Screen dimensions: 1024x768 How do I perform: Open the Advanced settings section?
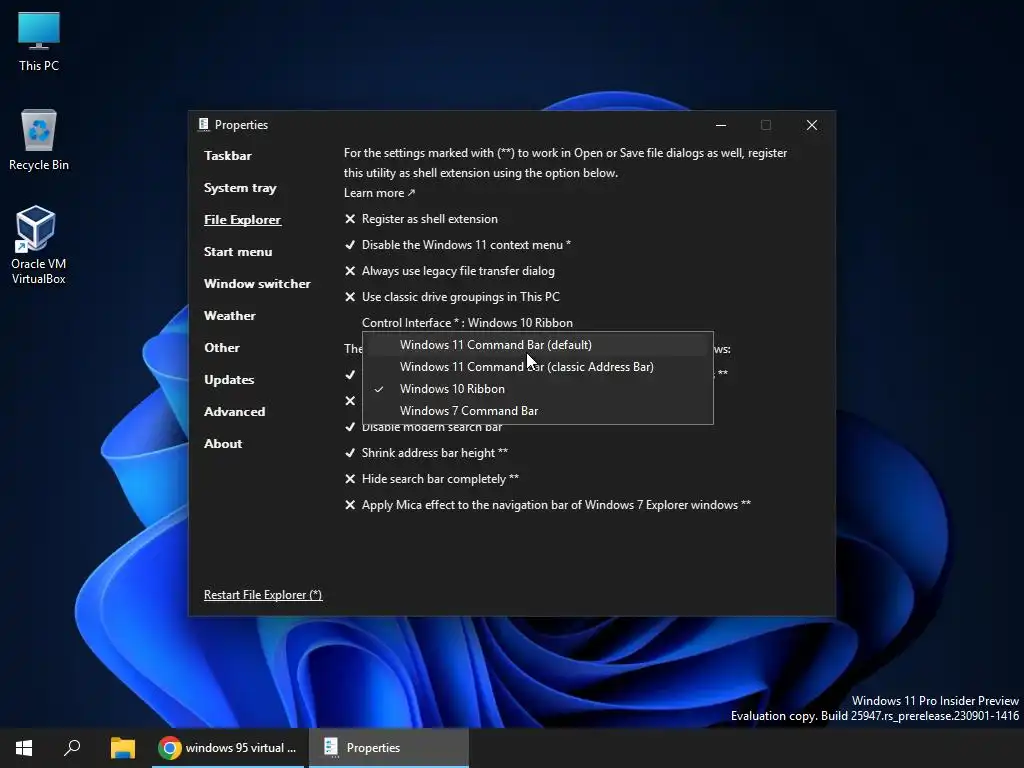click(234, 412)
